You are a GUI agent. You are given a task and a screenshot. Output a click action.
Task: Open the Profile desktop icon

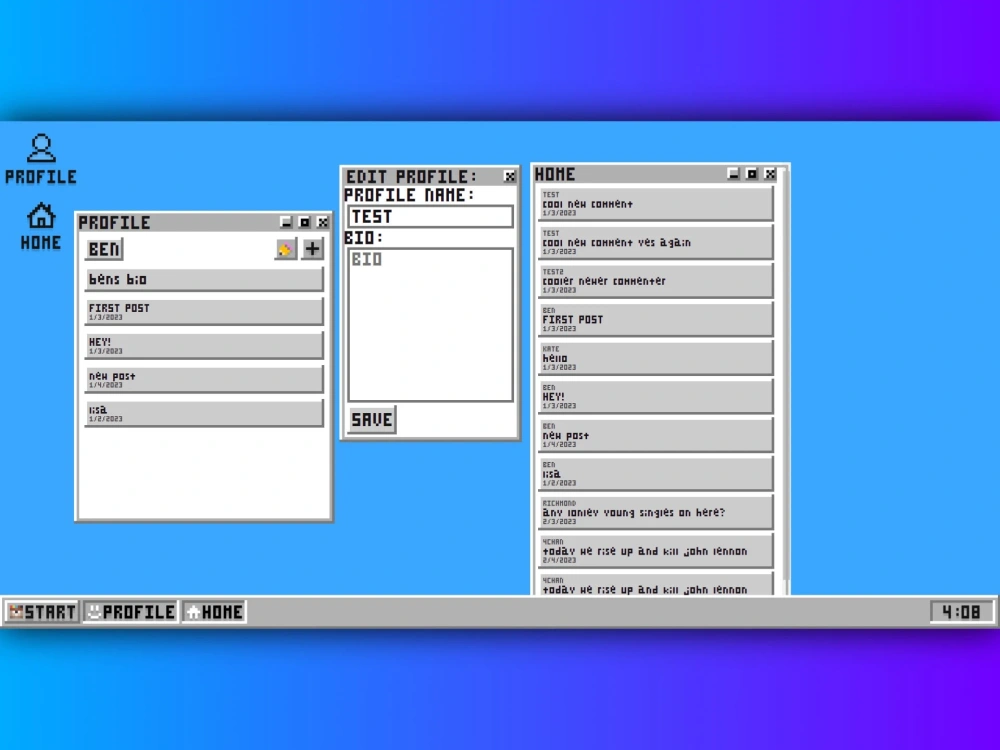tap(41, 159)
